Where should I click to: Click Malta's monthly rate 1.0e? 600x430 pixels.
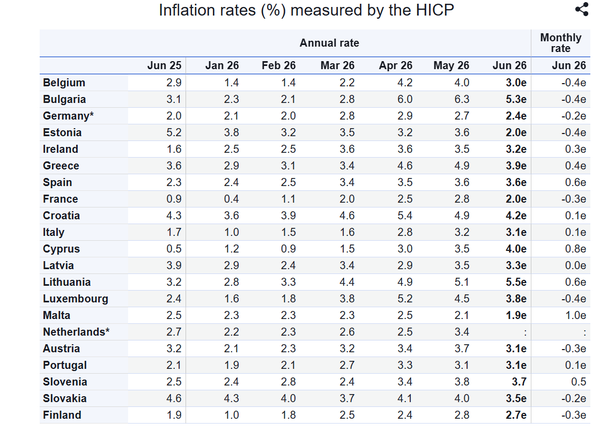[x=576, y=316]
